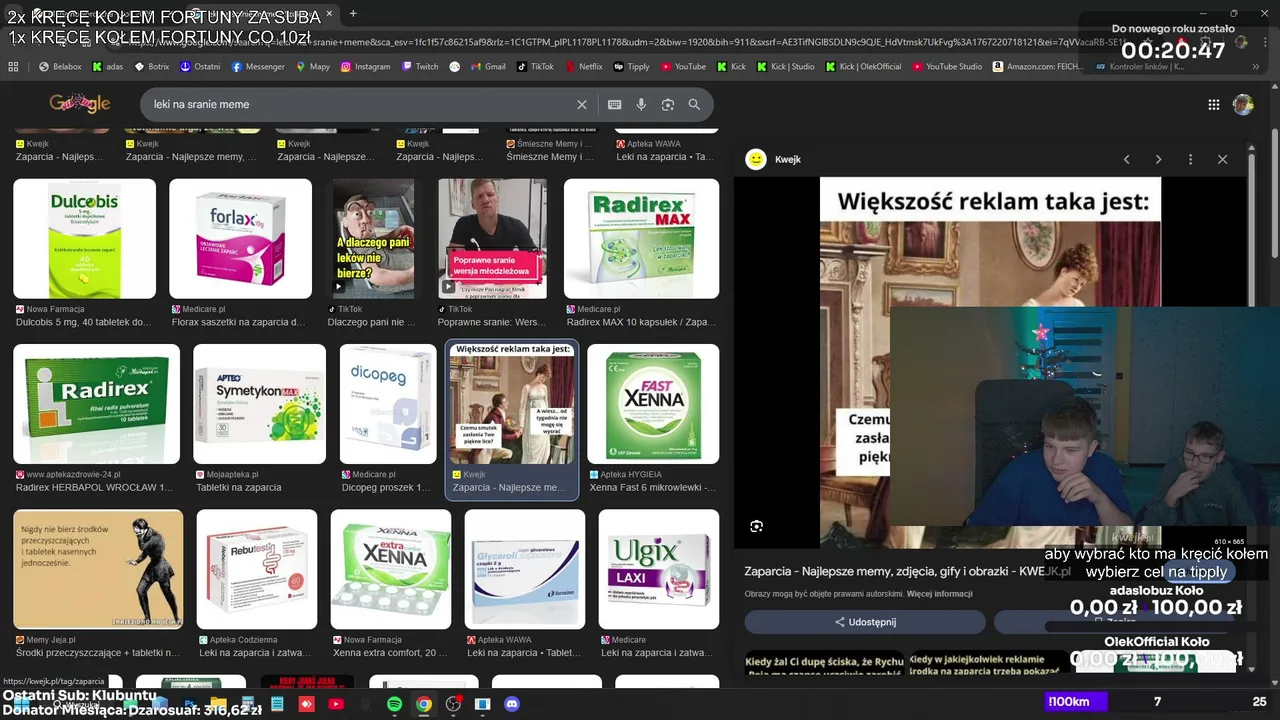Open Kick | OlekOfficial bookmark
Image resolution: width=1280 pixels, height=720 pixels.
point(863,67)
